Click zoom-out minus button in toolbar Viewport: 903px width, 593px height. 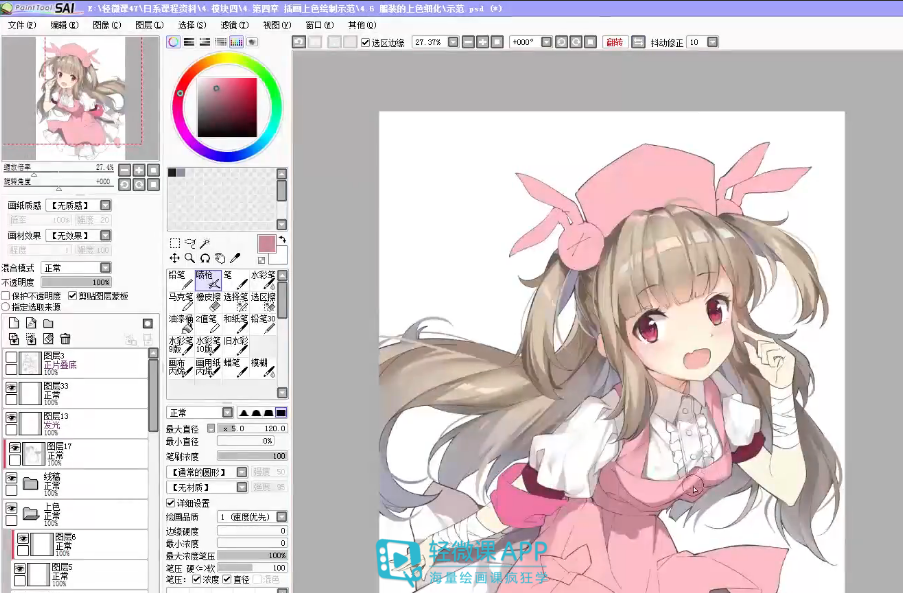pyautogui.click(x=468, y=42)
